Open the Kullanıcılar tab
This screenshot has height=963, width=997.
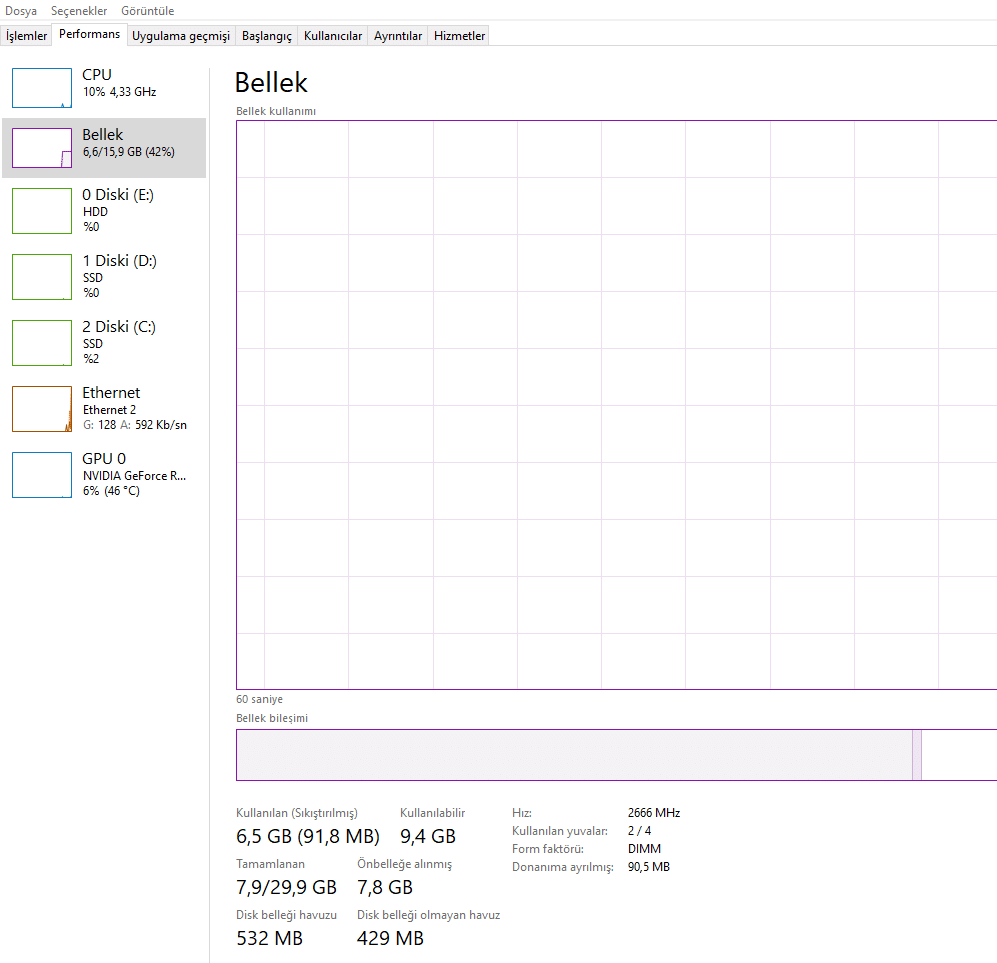pyautogui.click(x=333, y=36)
